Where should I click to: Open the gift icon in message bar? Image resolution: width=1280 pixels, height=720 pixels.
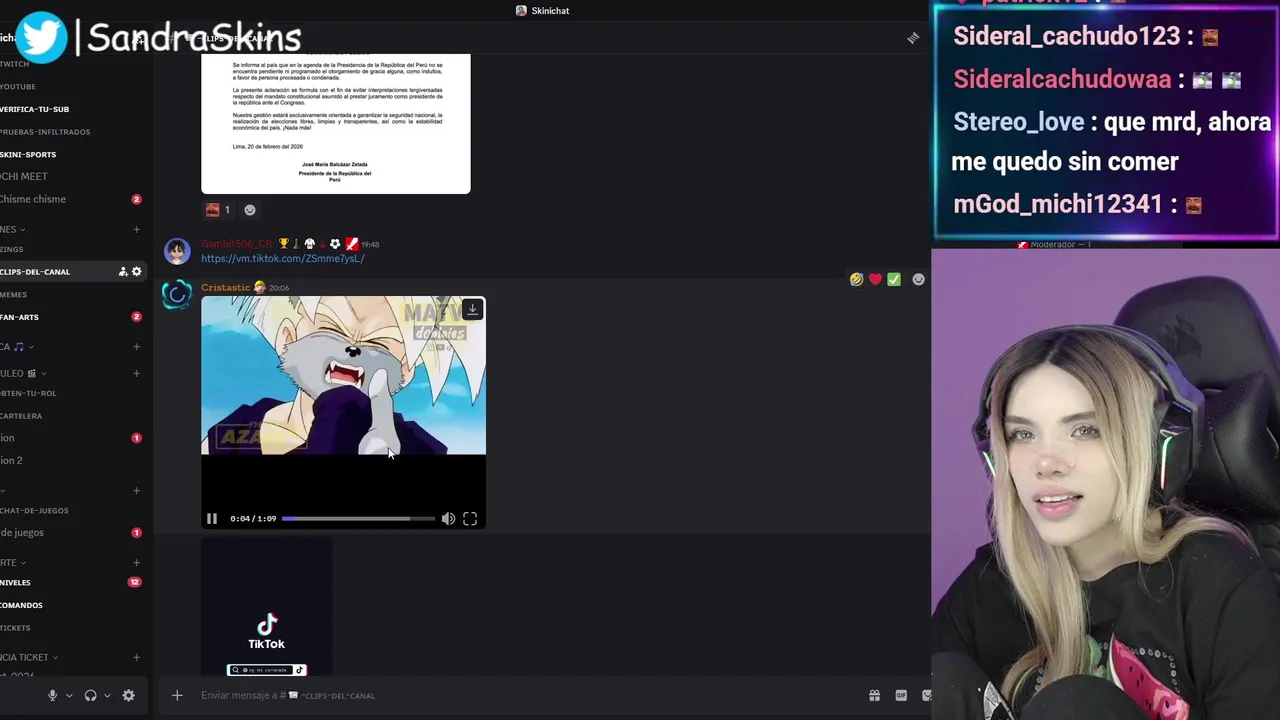tap(874, 695)
